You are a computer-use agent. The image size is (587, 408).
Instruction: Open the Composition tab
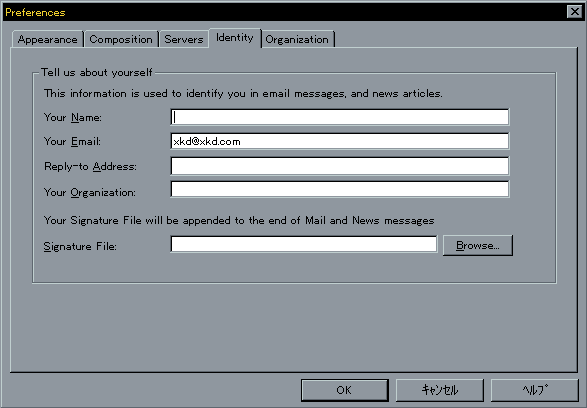(x=121, y=39)
